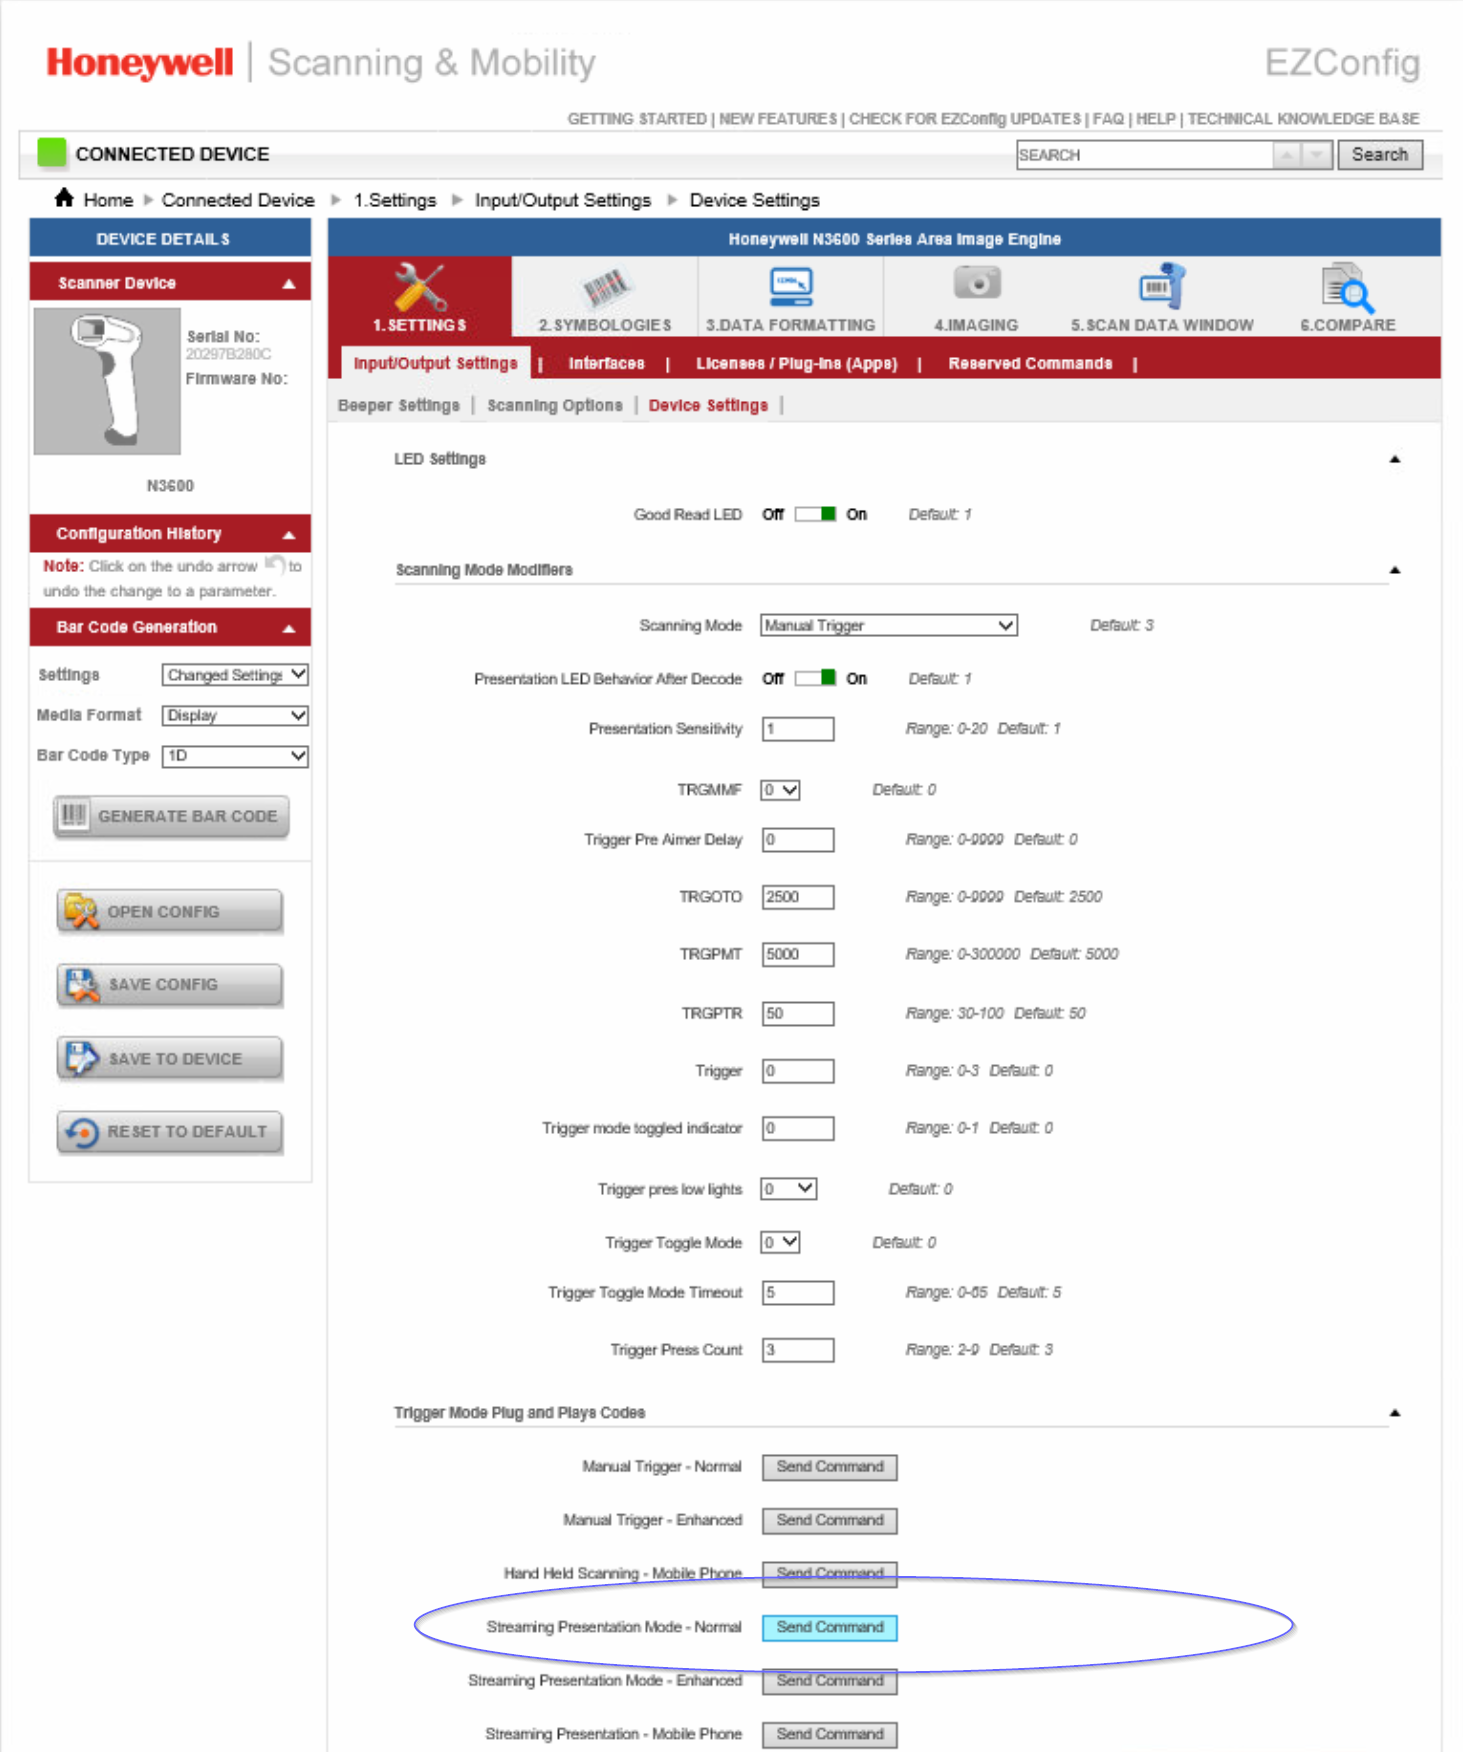Collapse the Scanner Device panel
The height and width of the screenshot is (1752, 1463).
point(289,284)
